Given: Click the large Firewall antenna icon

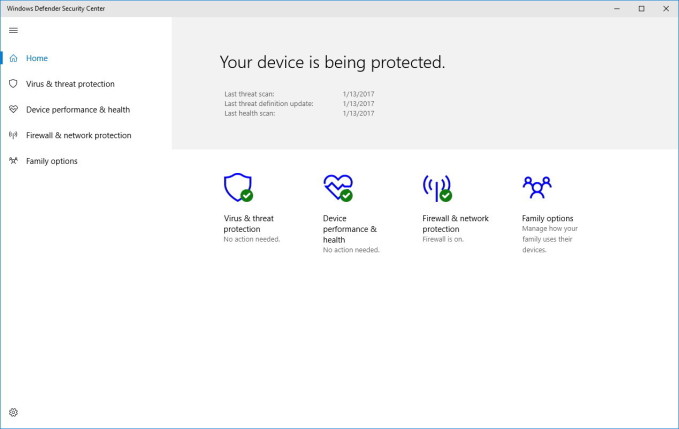Looking at the screenshot, I should (437, 188).
